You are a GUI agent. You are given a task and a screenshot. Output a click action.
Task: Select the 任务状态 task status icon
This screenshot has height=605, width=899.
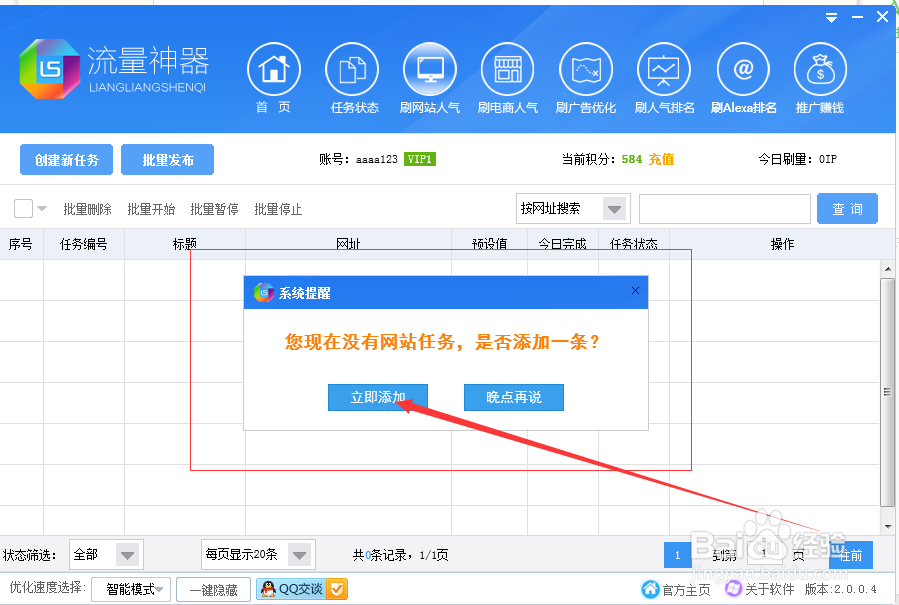click(351, 70)
